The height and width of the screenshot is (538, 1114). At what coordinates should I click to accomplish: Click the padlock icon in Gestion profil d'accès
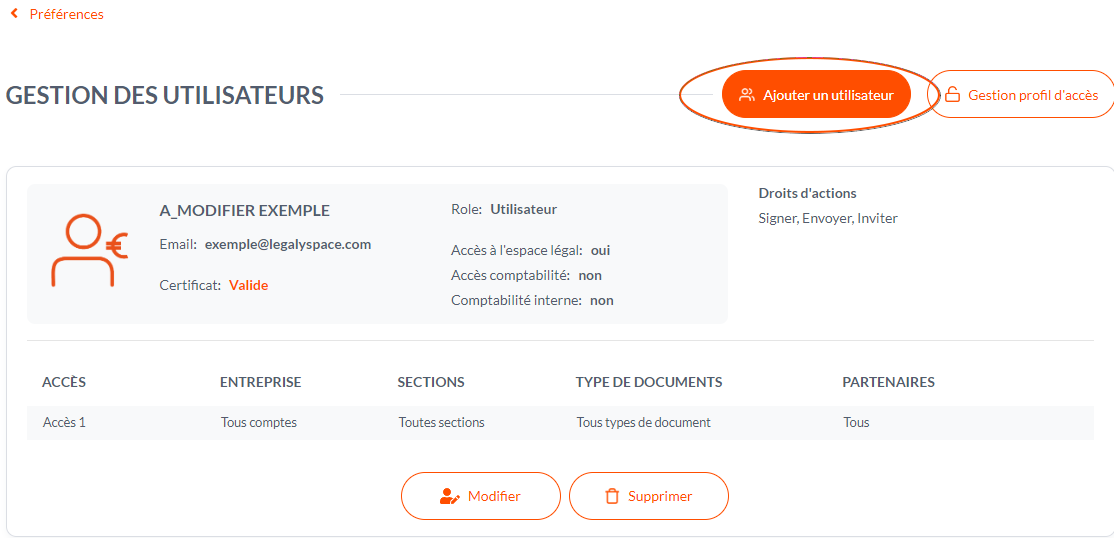tap(951, 95)
